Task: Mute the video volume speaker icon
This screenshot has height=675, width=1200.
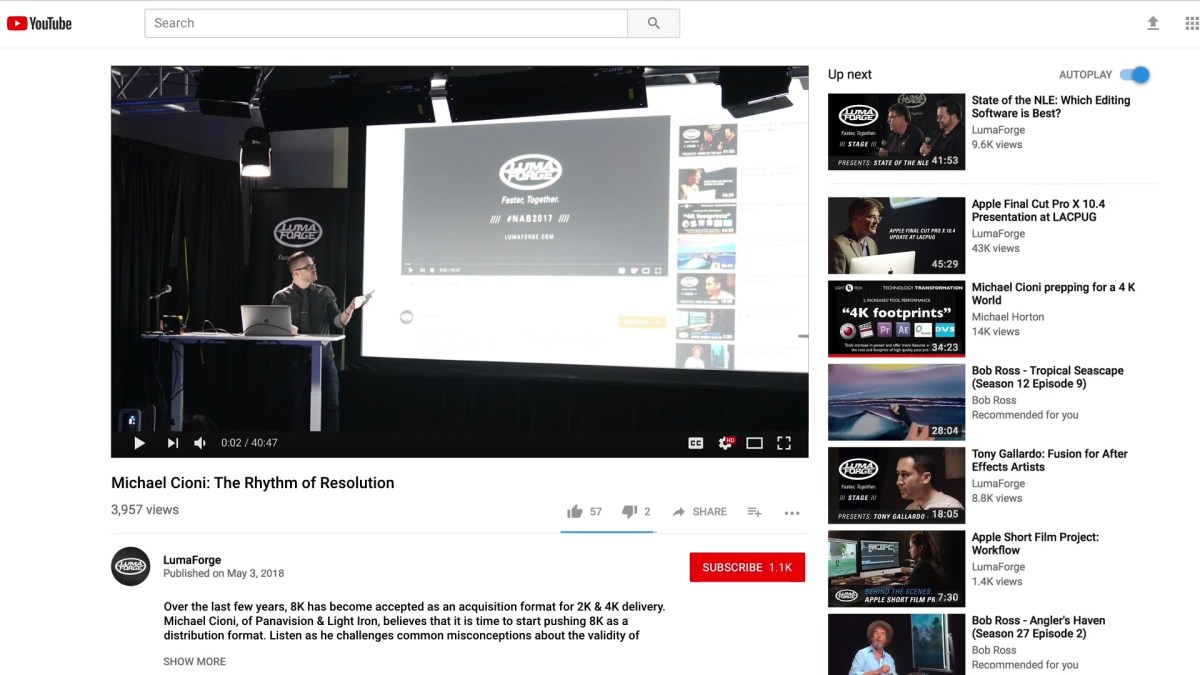Action: click(x=200, y=443)
